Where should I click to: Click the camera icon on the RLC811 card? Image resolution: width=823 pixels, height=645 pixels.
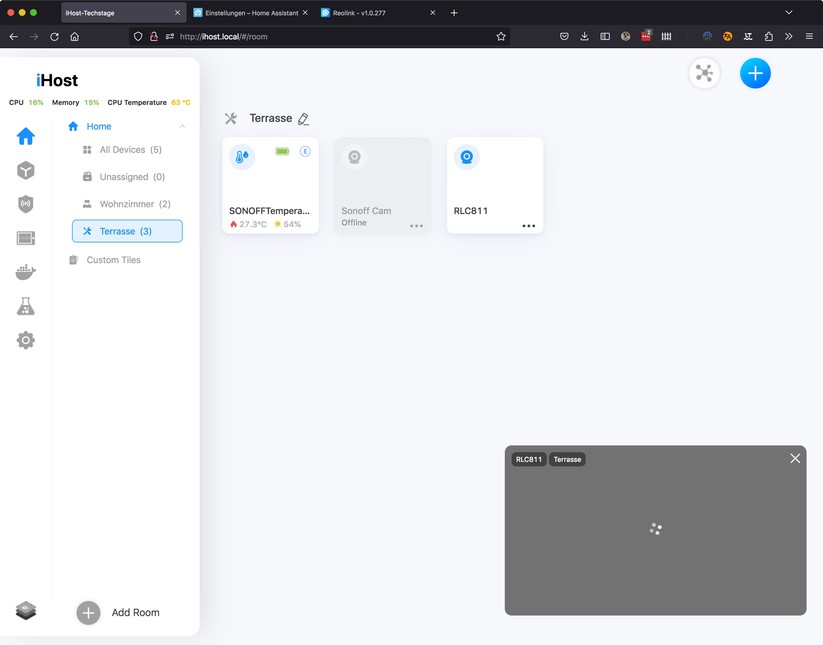pos(466,156)
